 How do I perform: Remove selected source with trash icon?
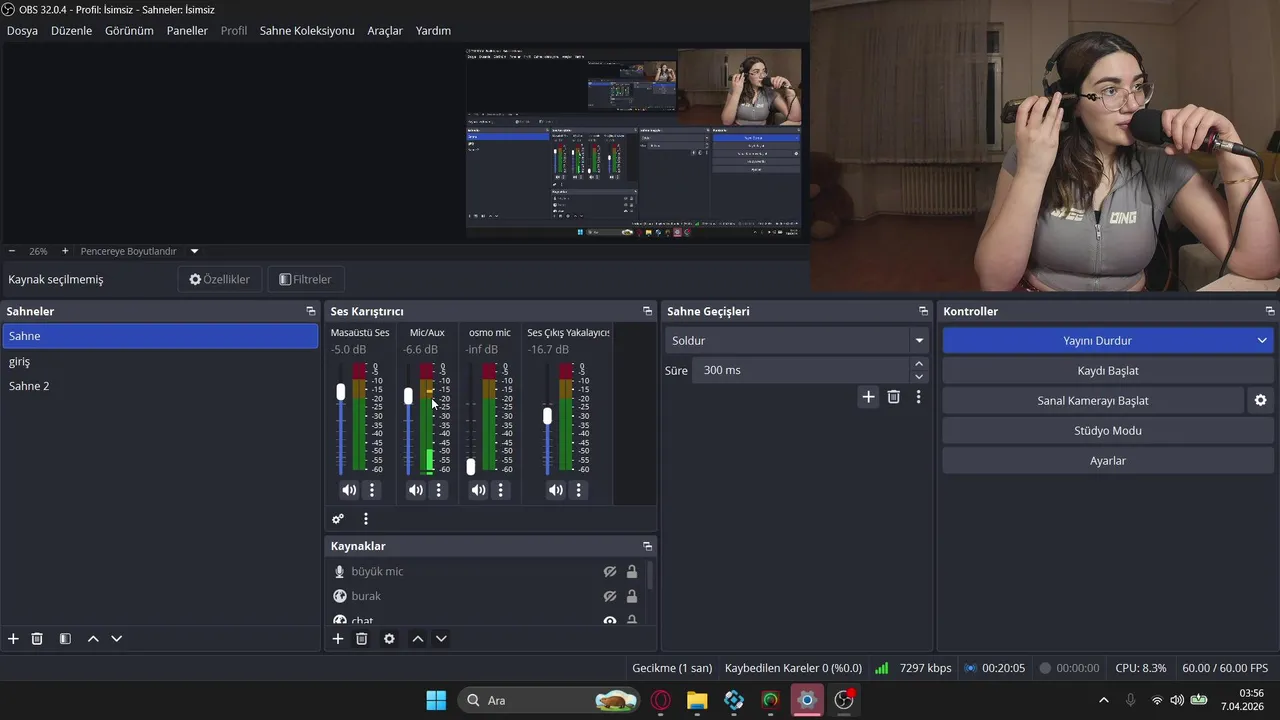(x=362, y=639)
